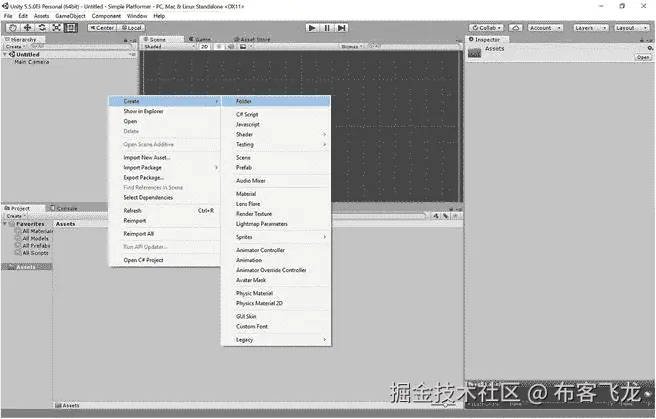Open the Assets menu in menu bar

coord(41,16)
